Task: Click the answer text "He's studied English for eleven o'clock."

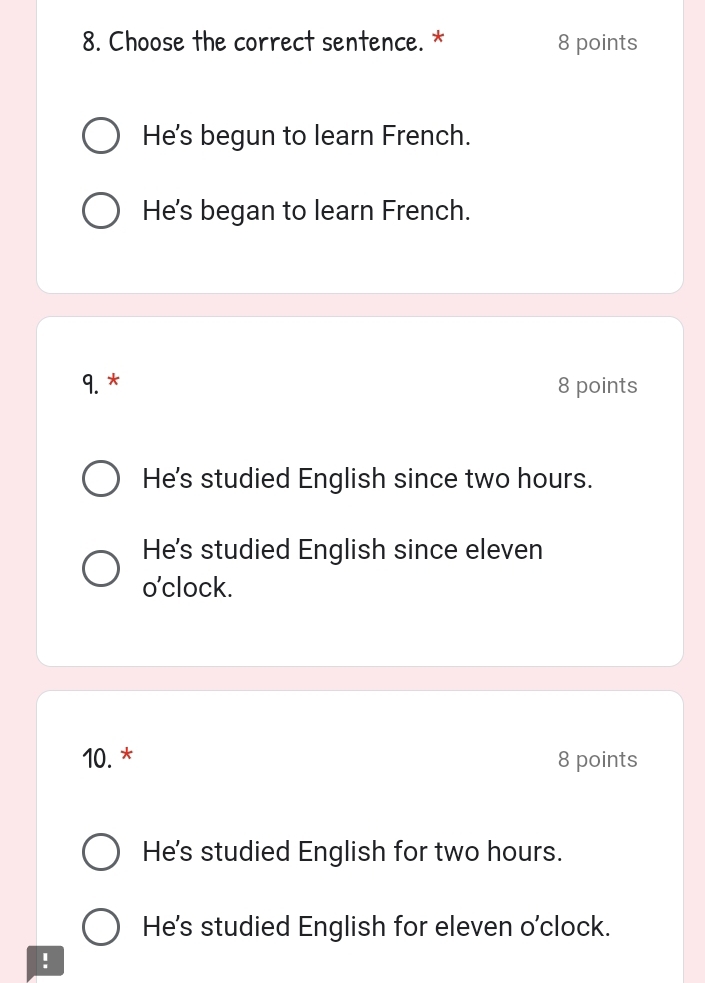Action: tap(376, 927)
